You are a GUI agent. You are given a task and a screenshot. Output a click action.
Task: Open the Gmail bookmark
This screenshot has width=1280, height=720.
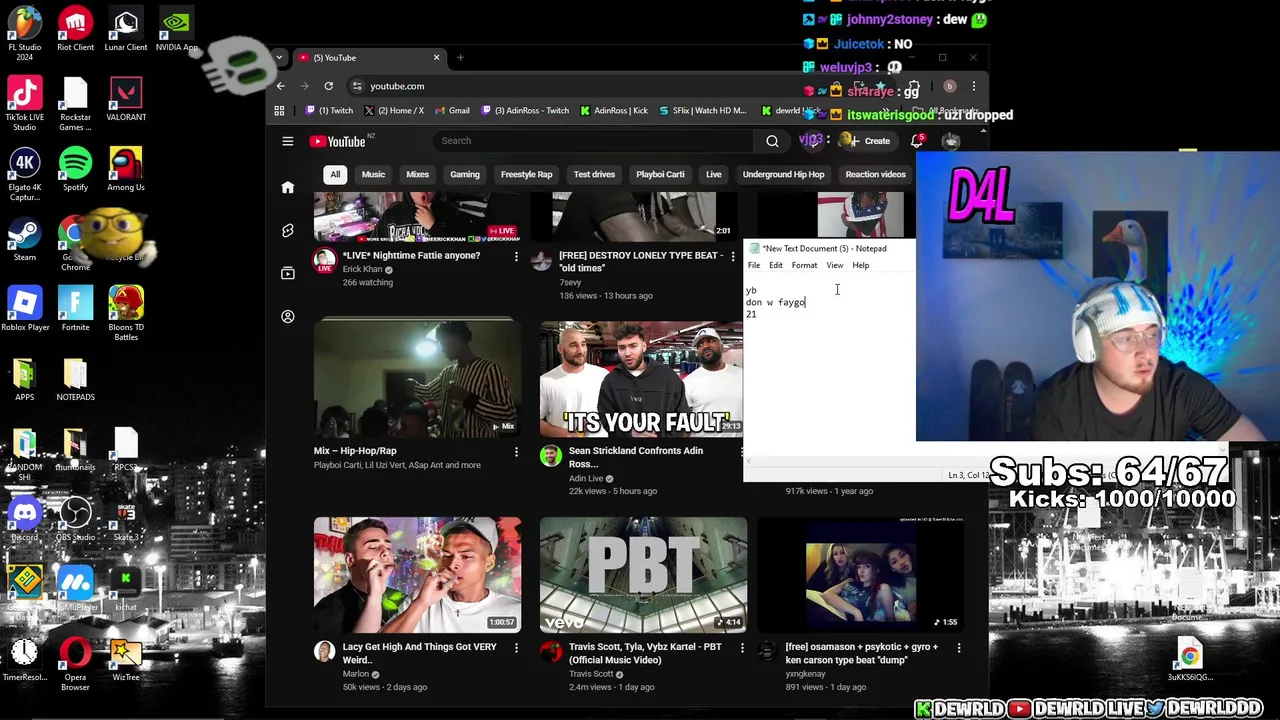[453, 110]
